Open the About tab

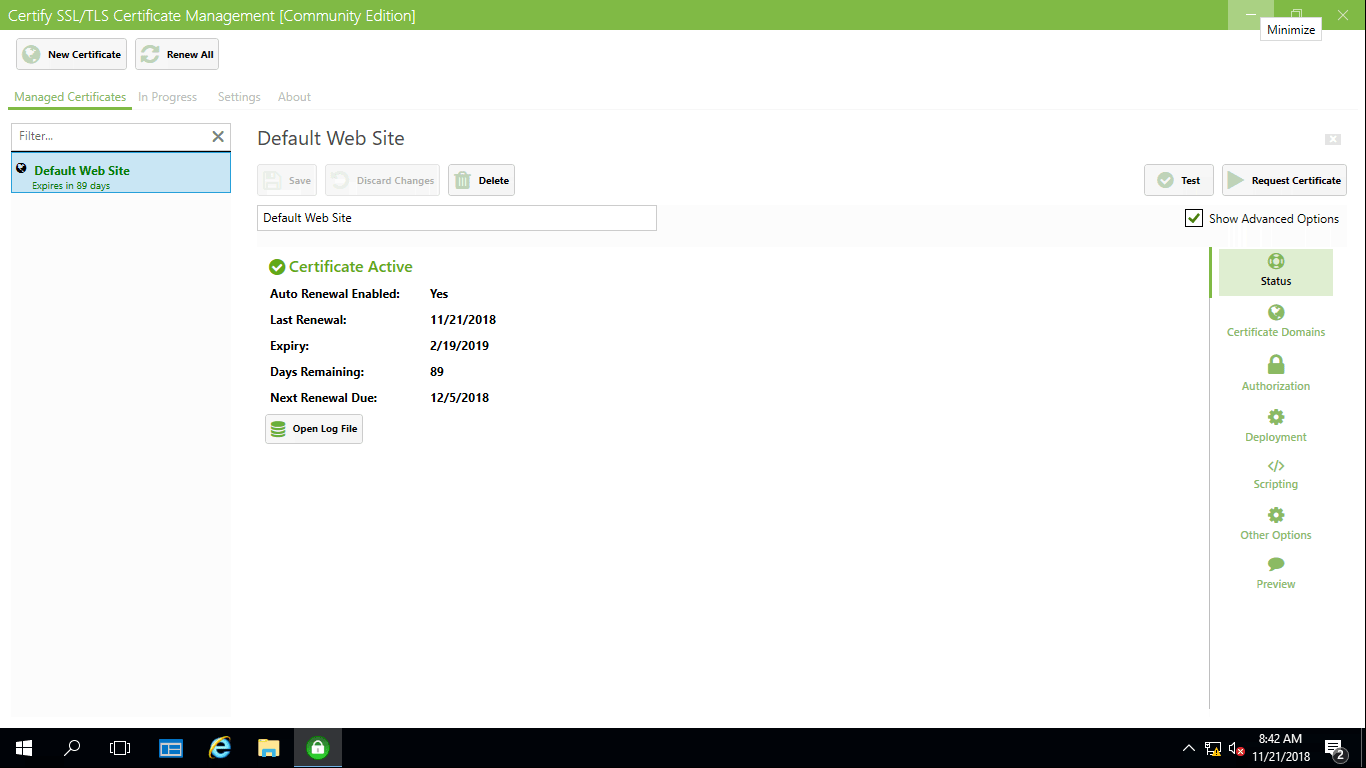[x=294, y=97]
